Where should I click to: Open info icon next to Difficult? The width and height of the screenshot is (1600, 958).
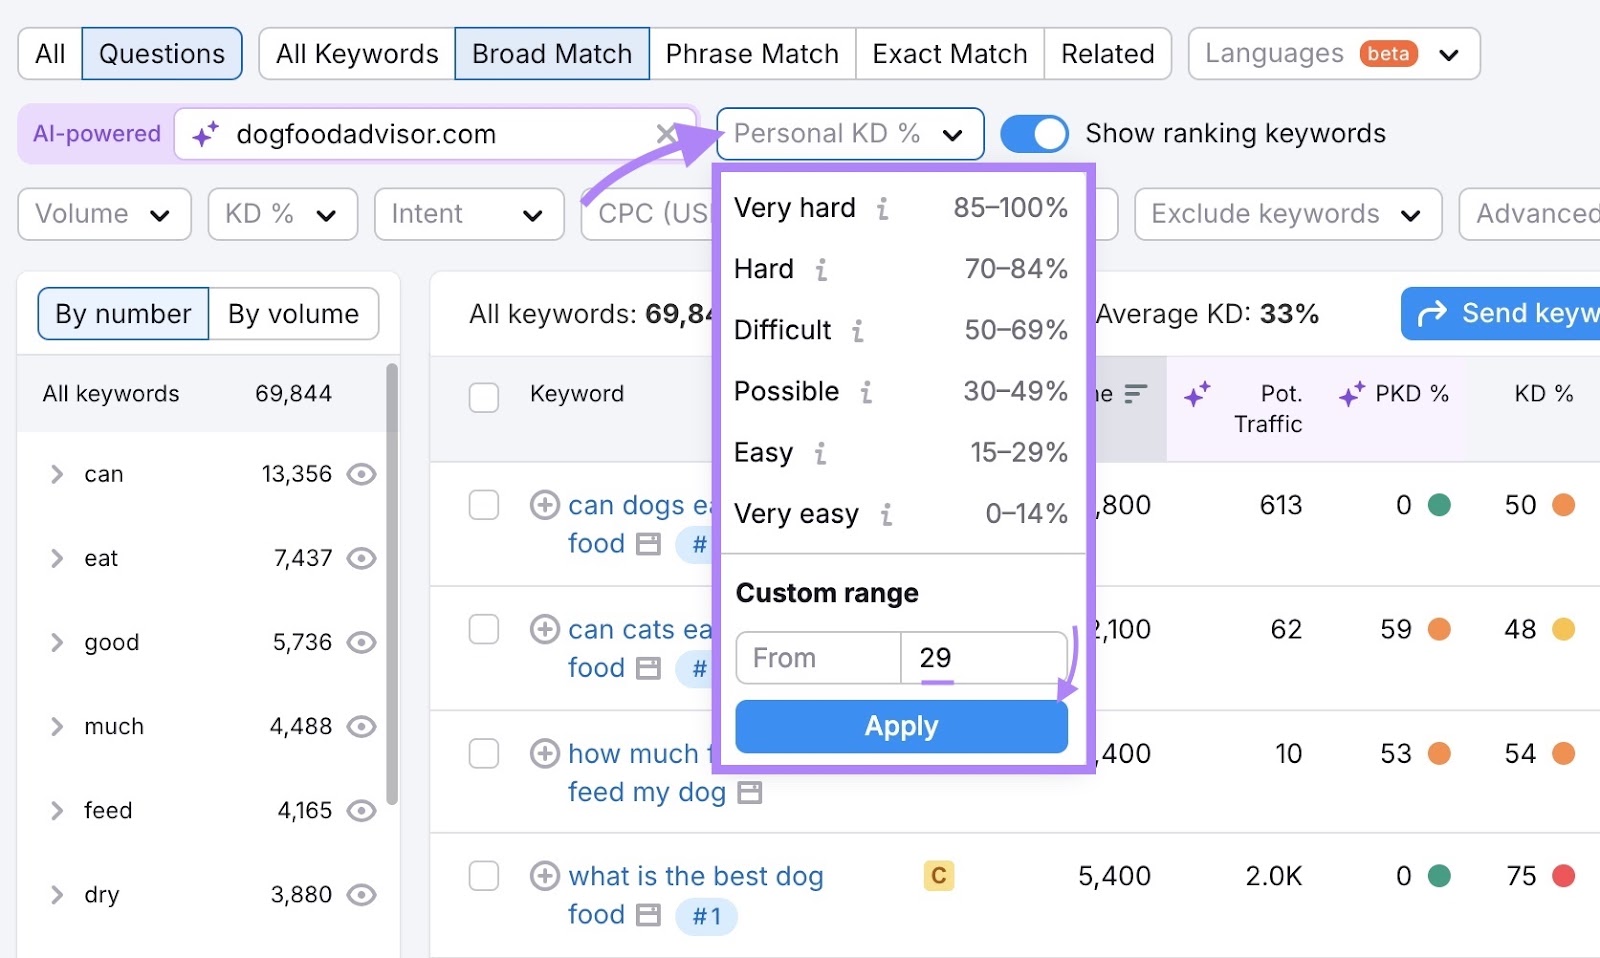tap(858, 330)
